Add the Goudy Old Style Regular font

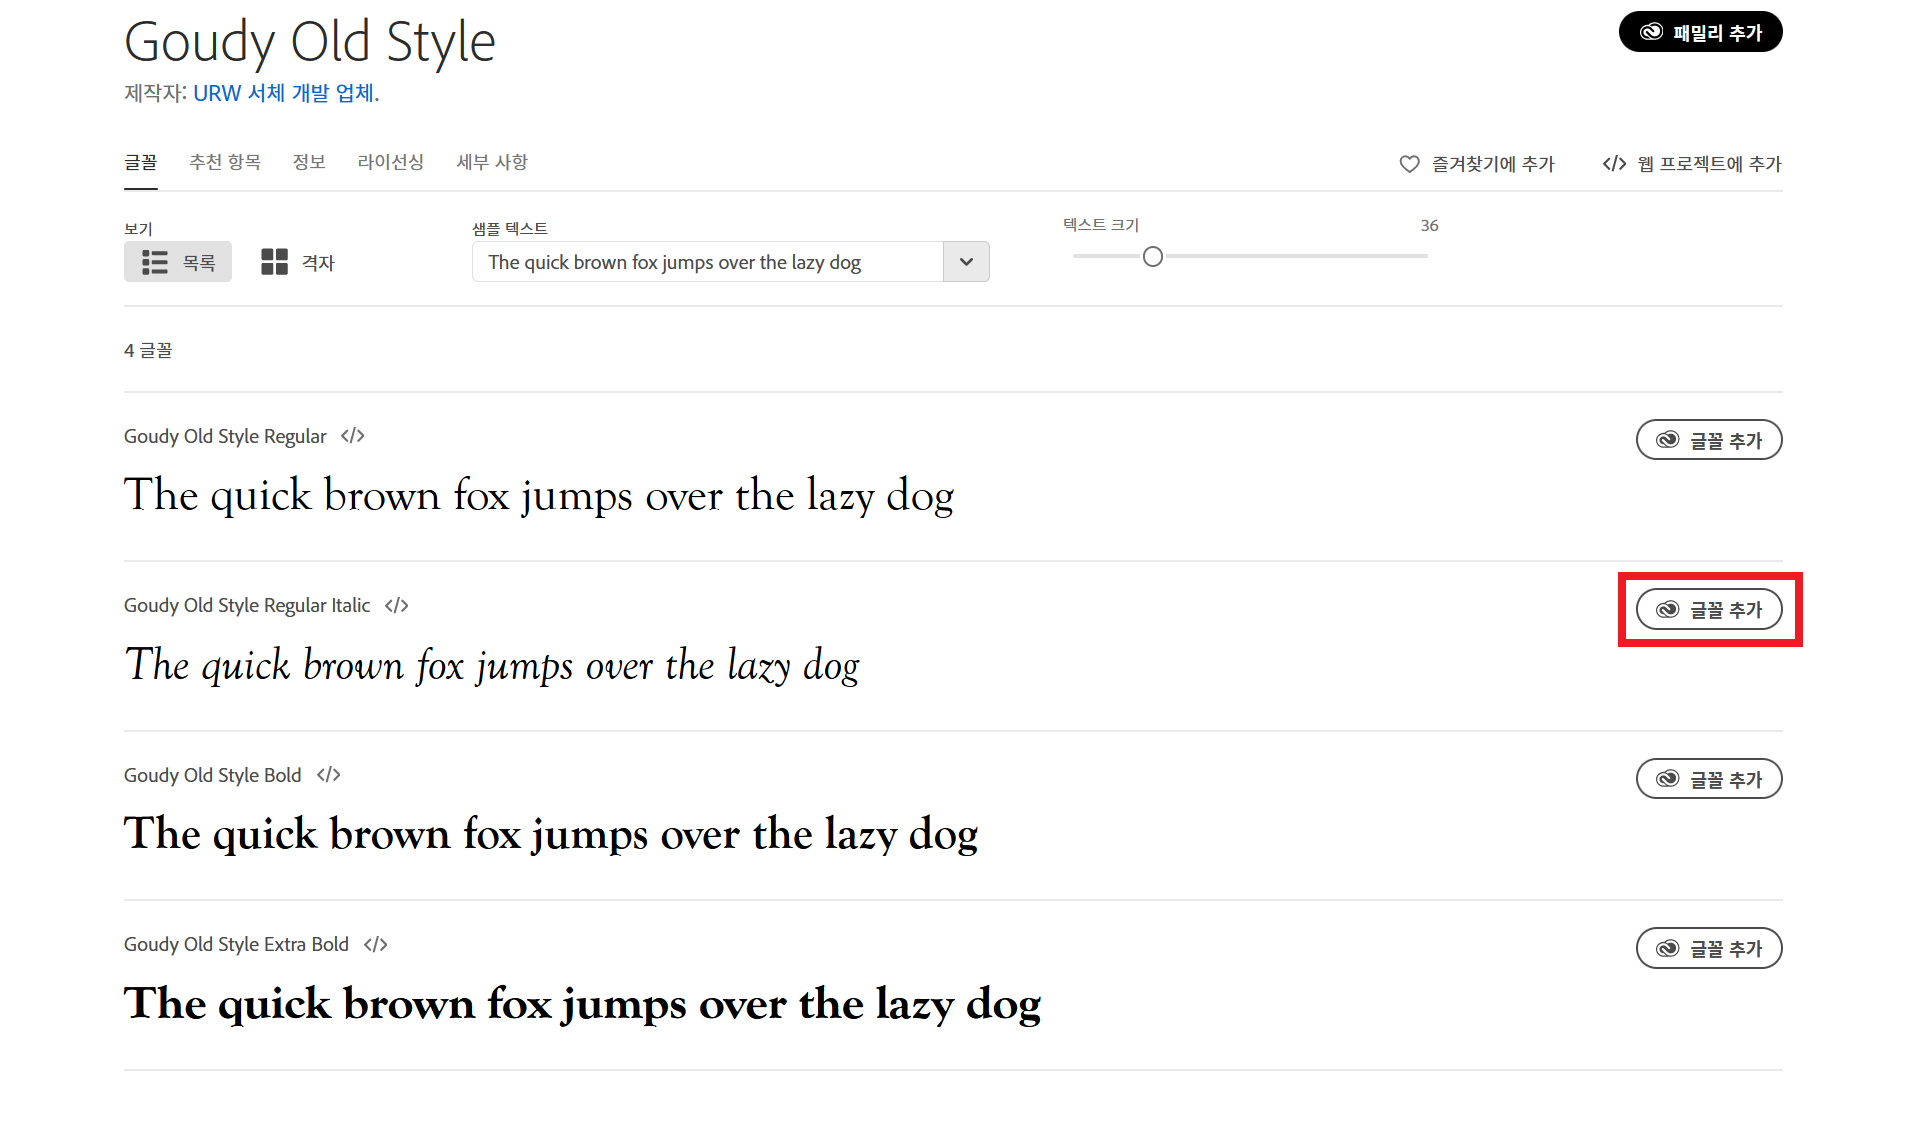1709,440
